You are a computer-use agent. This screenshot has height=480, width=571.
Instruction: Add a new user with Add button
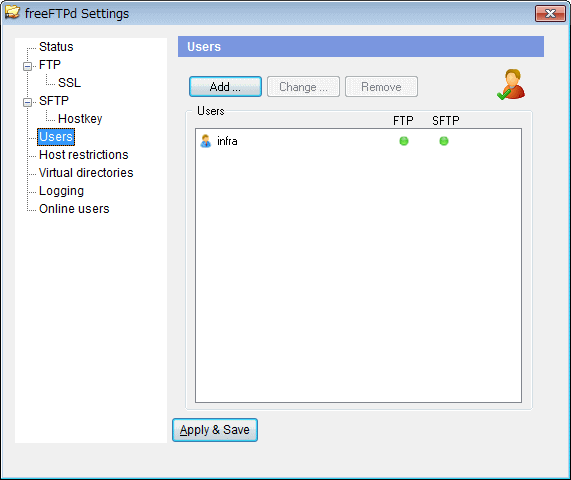coord(225,87)
